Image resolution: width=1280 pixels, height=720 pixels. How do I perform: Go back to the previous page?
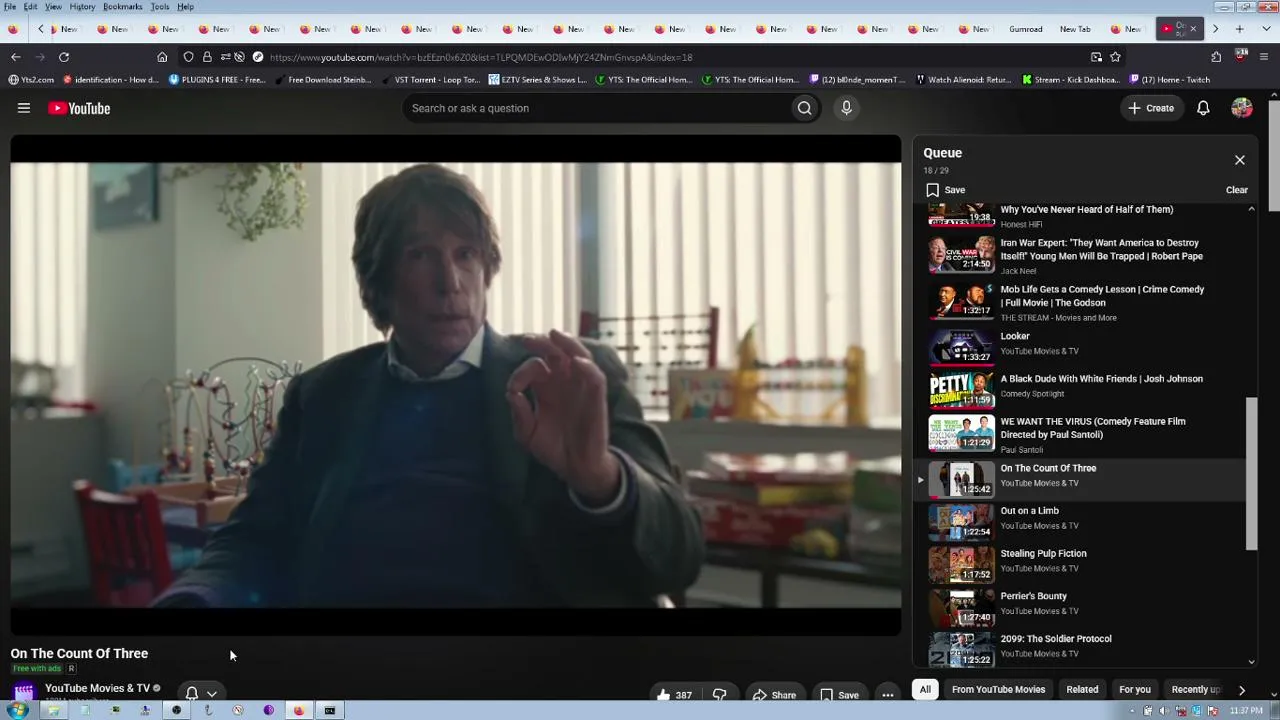(x=15, y=57)
